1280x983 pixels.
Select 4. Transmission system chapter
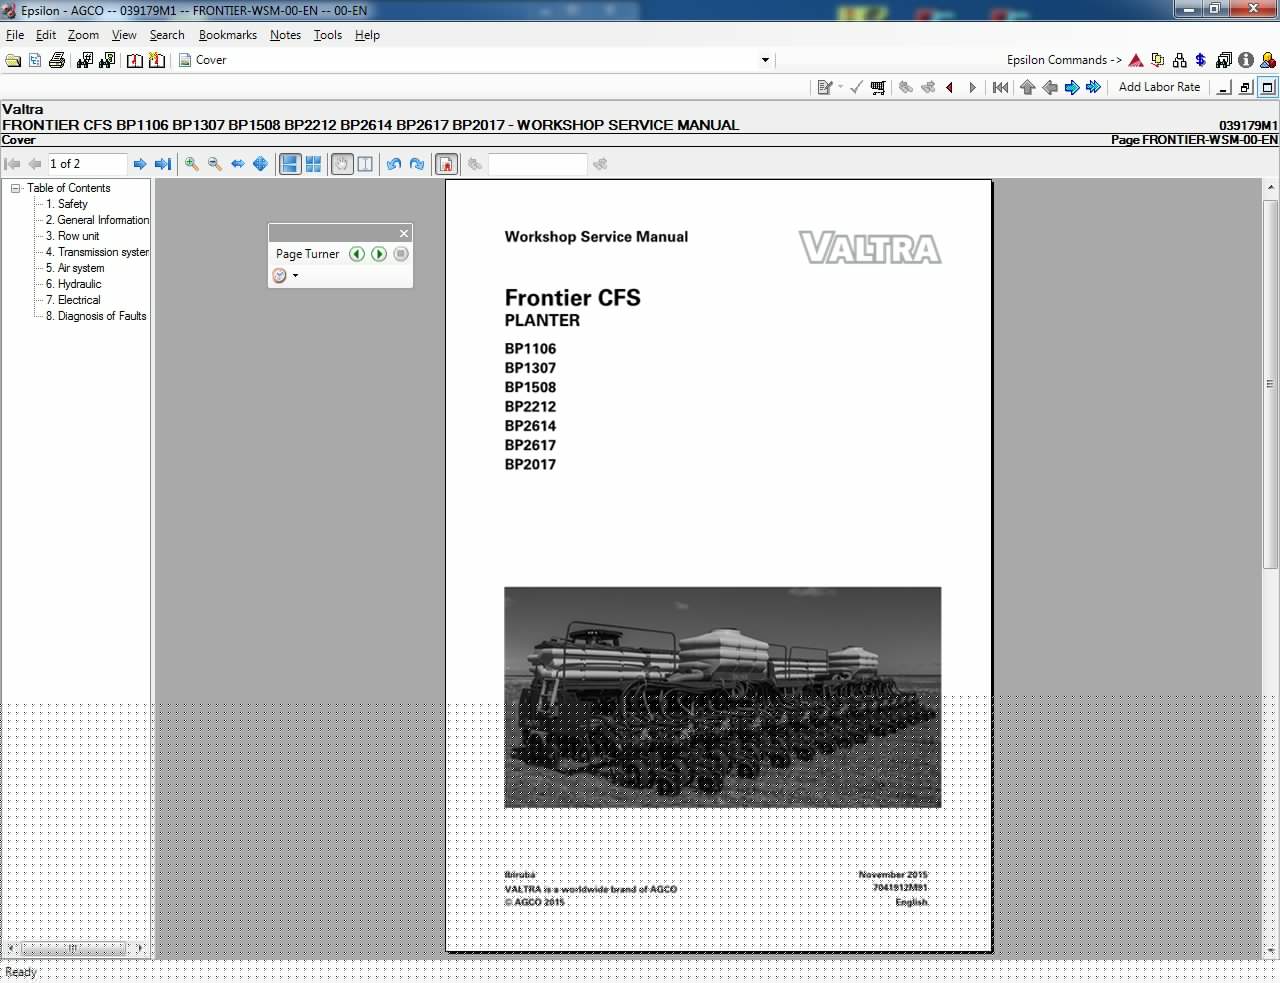[97, 252]
